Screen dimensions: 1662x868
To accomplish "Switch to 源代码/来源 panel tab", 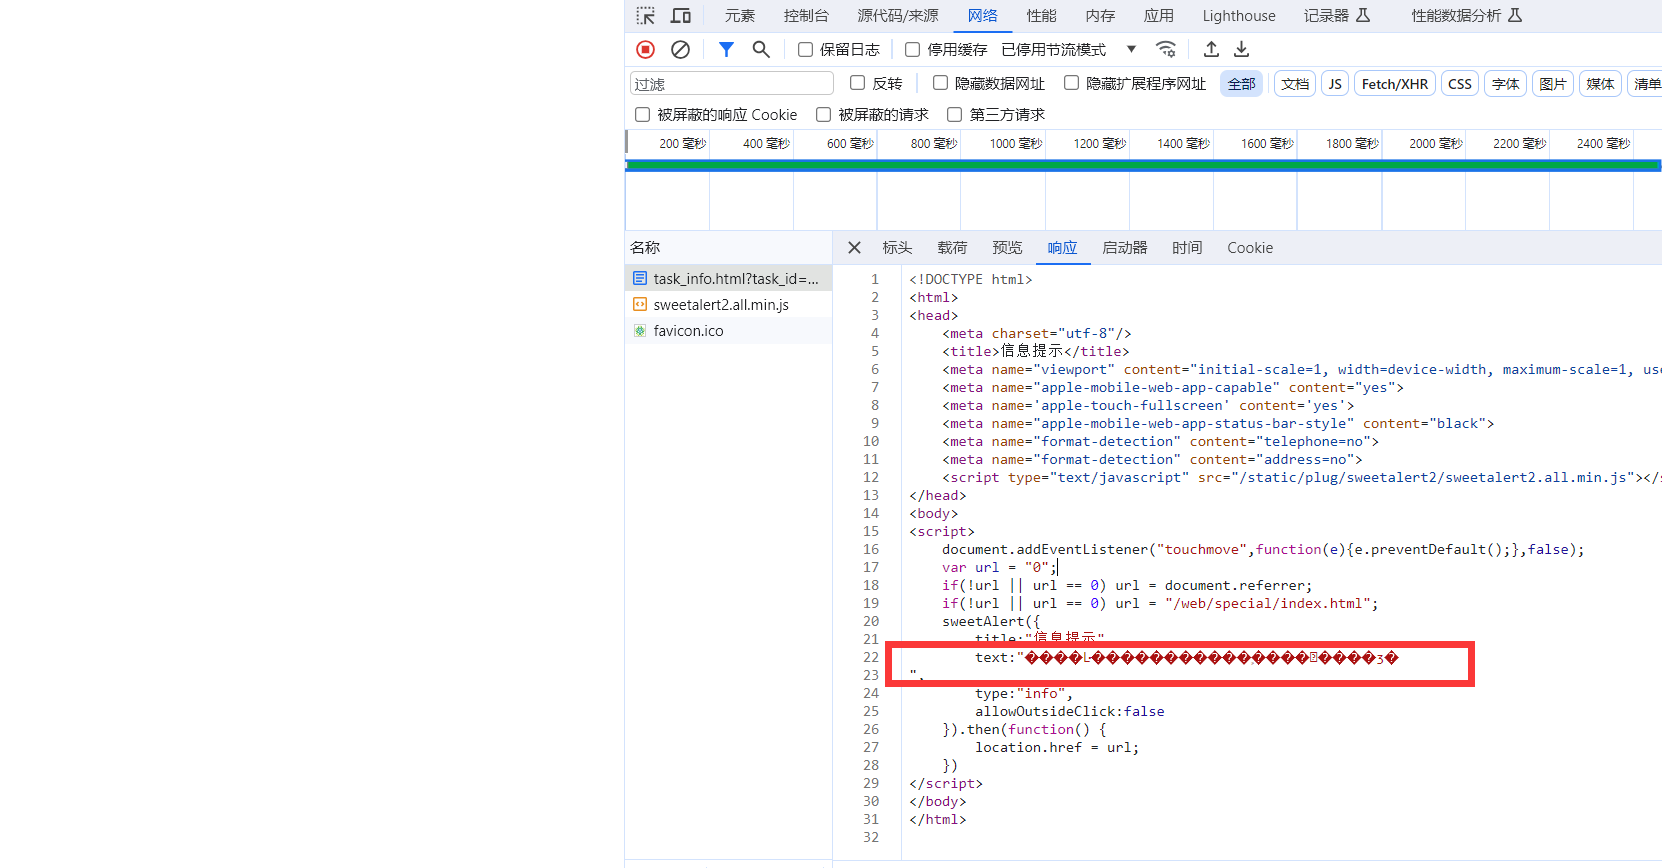I will tap(898, 16).
